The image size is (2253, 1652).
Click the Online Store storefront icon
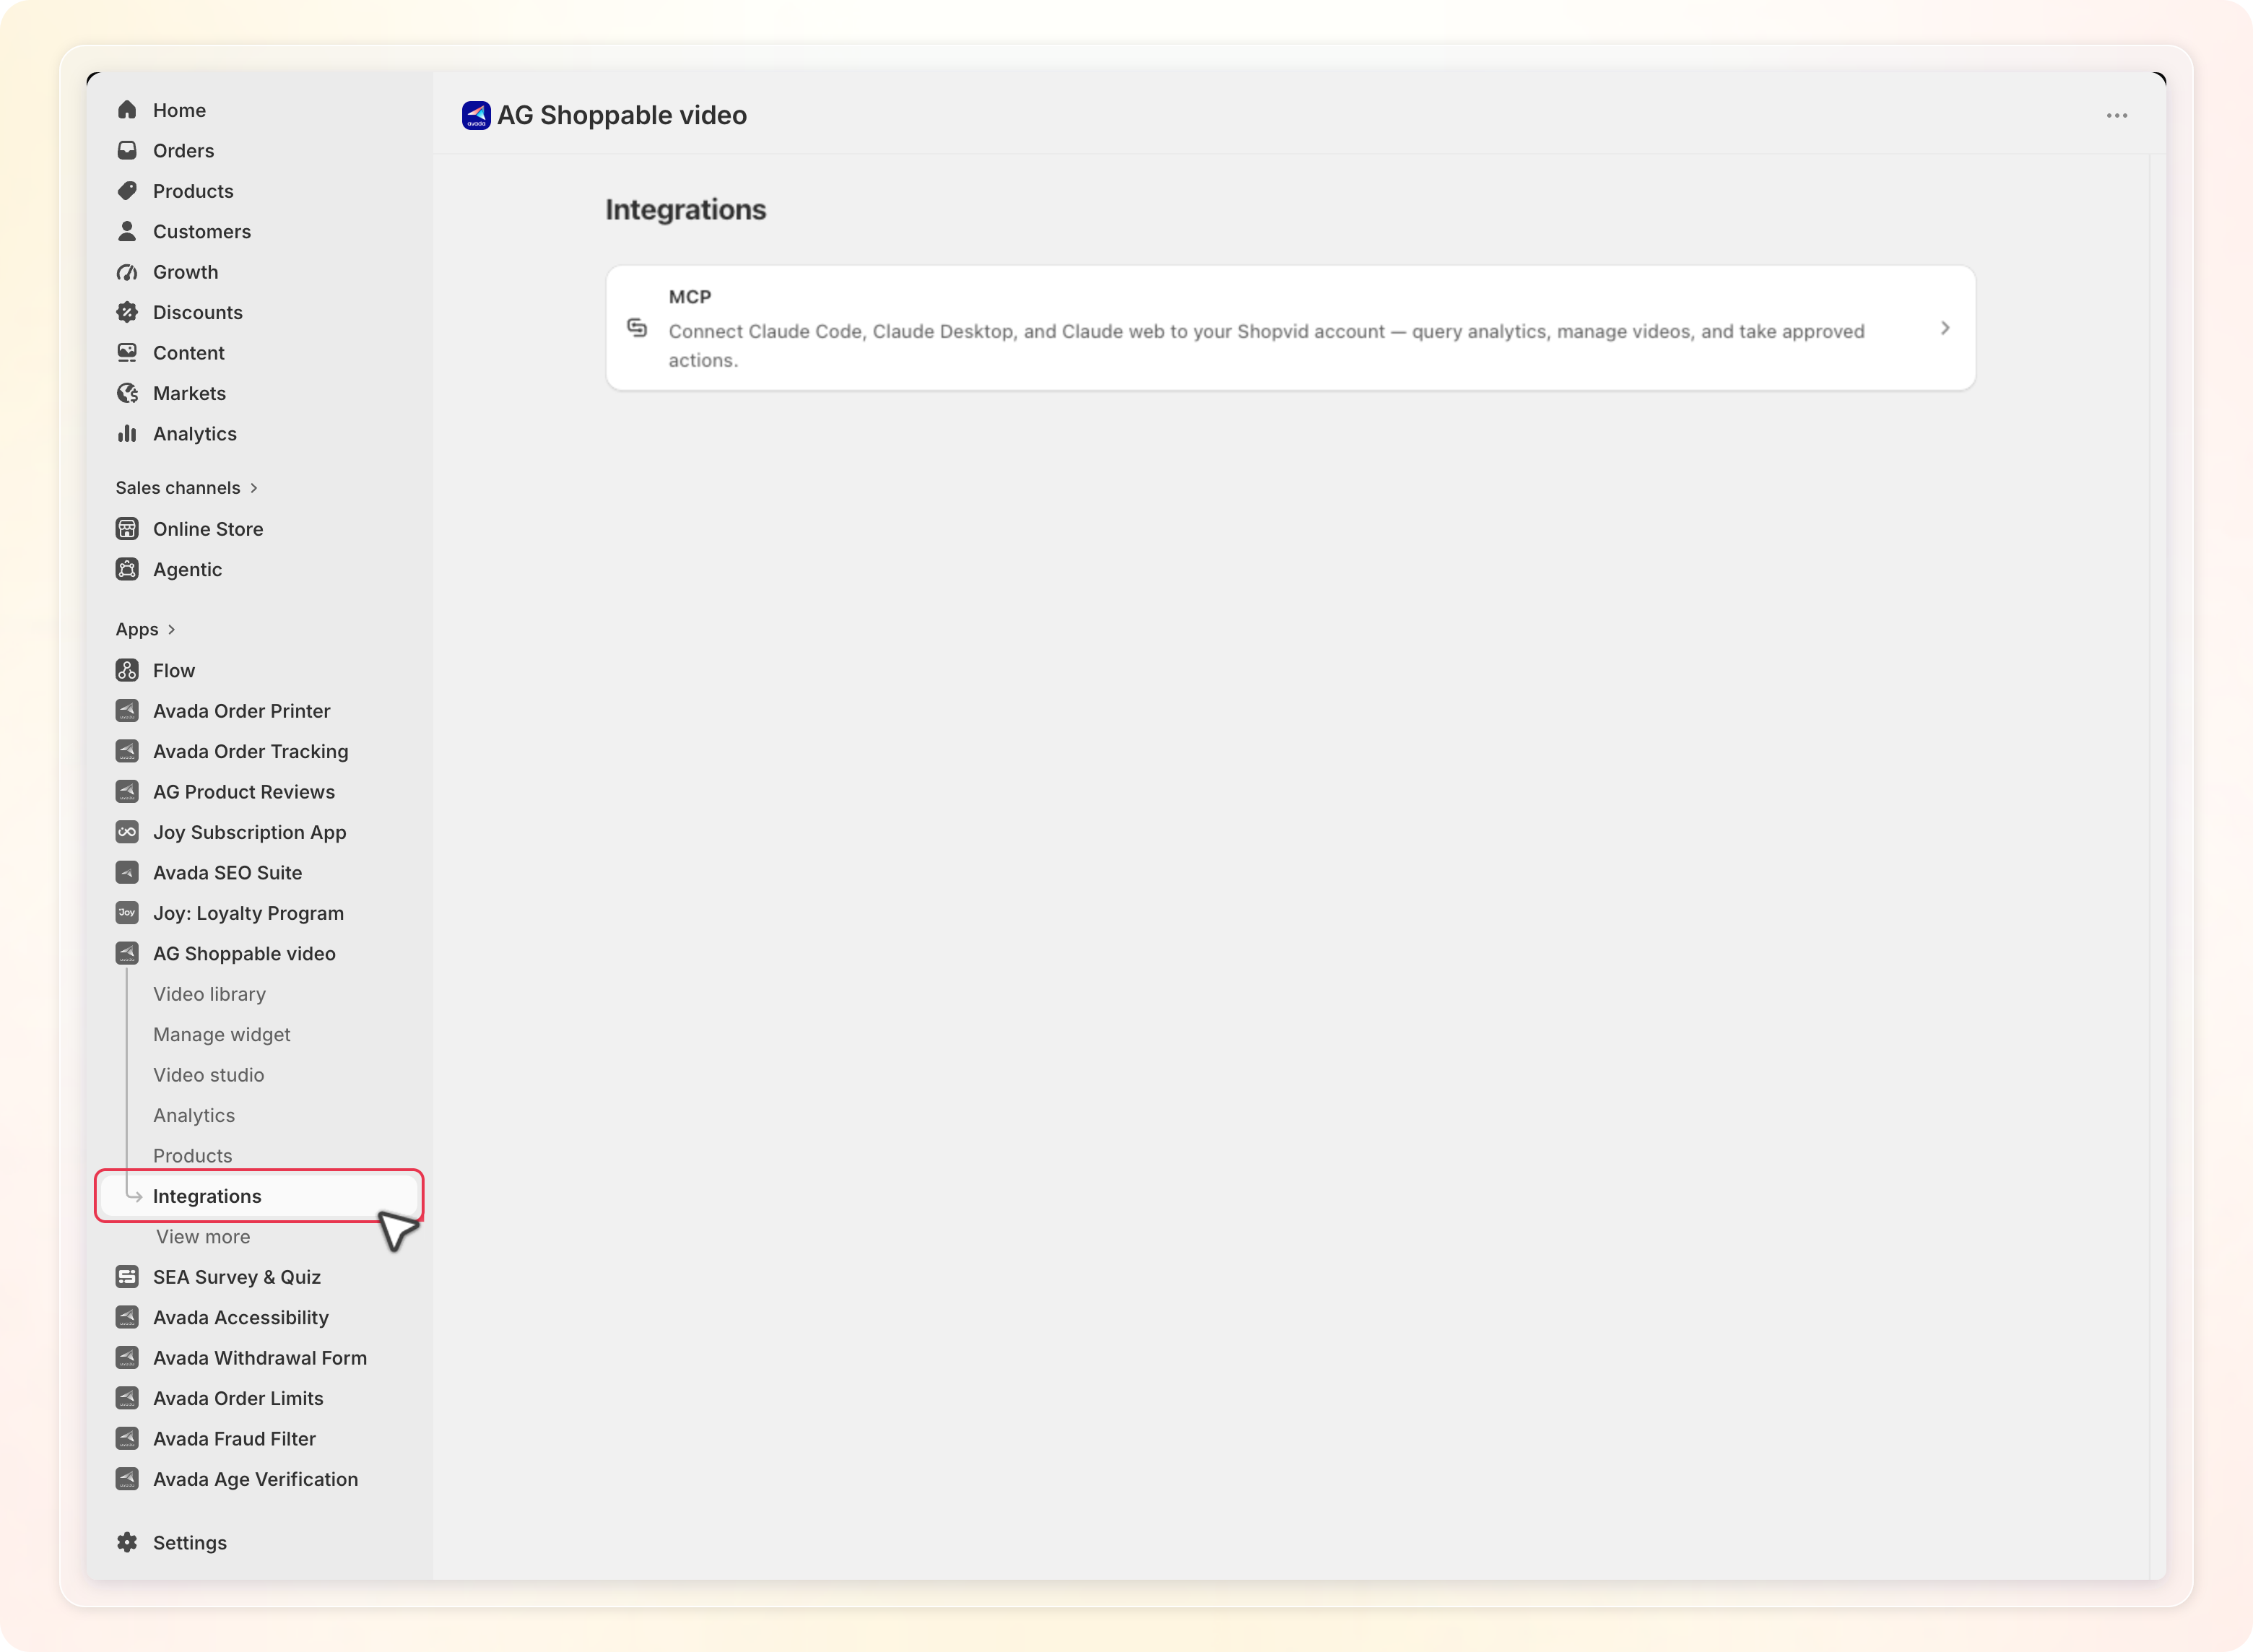point(127,529)
